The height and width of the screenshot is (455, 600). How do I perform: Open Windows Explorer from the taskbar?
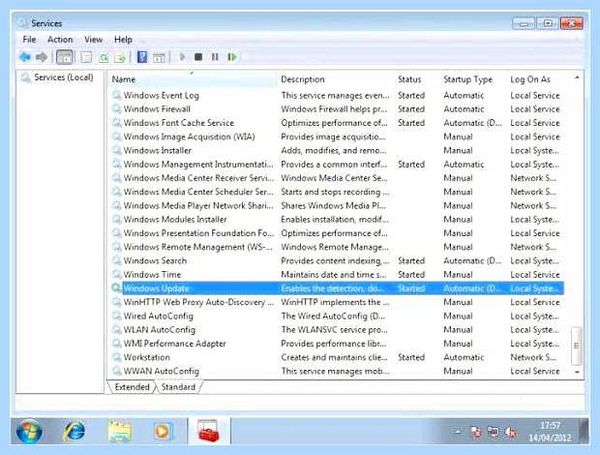tap(119, 432)
